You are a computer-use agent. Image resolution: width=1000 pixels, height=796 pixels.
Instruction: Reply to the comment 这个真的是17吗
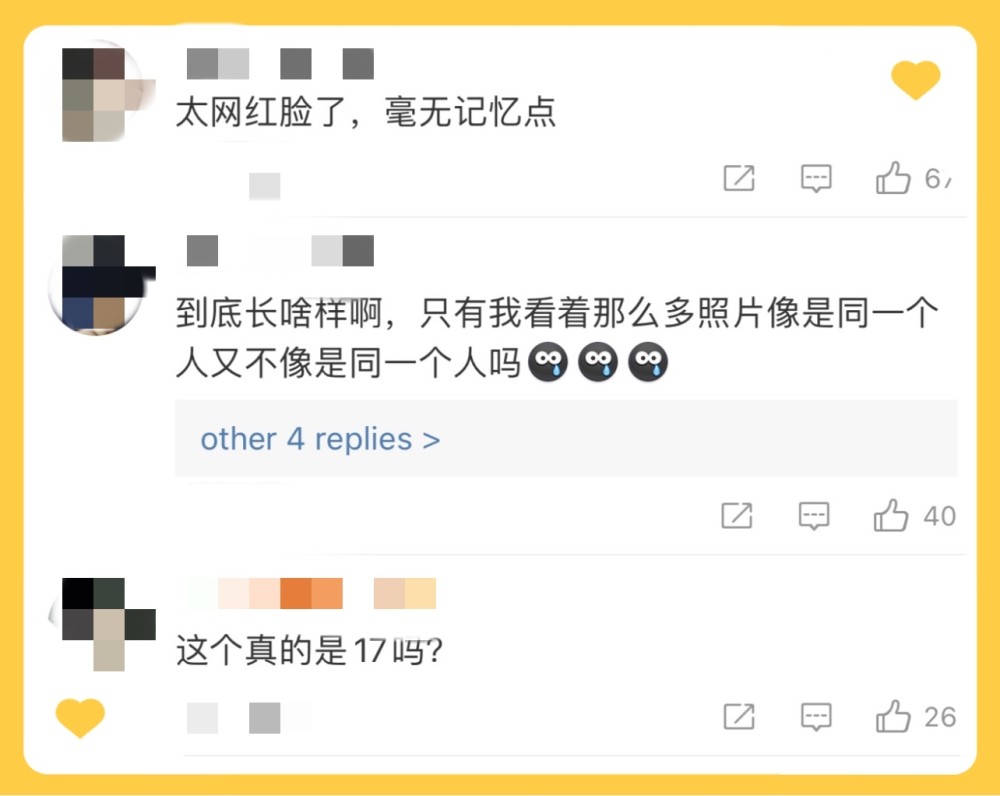pyautogui.click(x=816, y=717)
